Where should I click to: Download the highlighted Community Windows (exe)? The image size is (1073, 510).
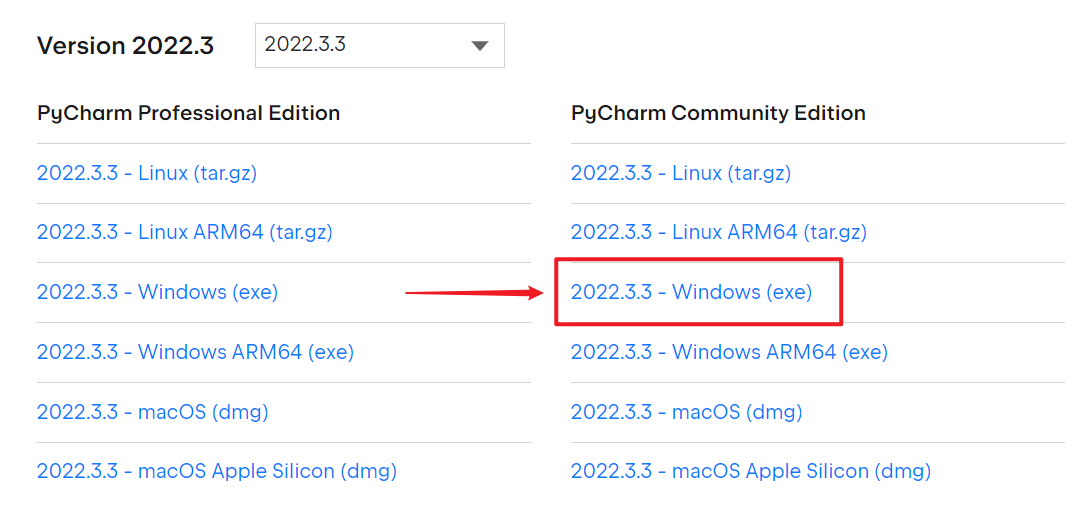(x=691, y=292)
